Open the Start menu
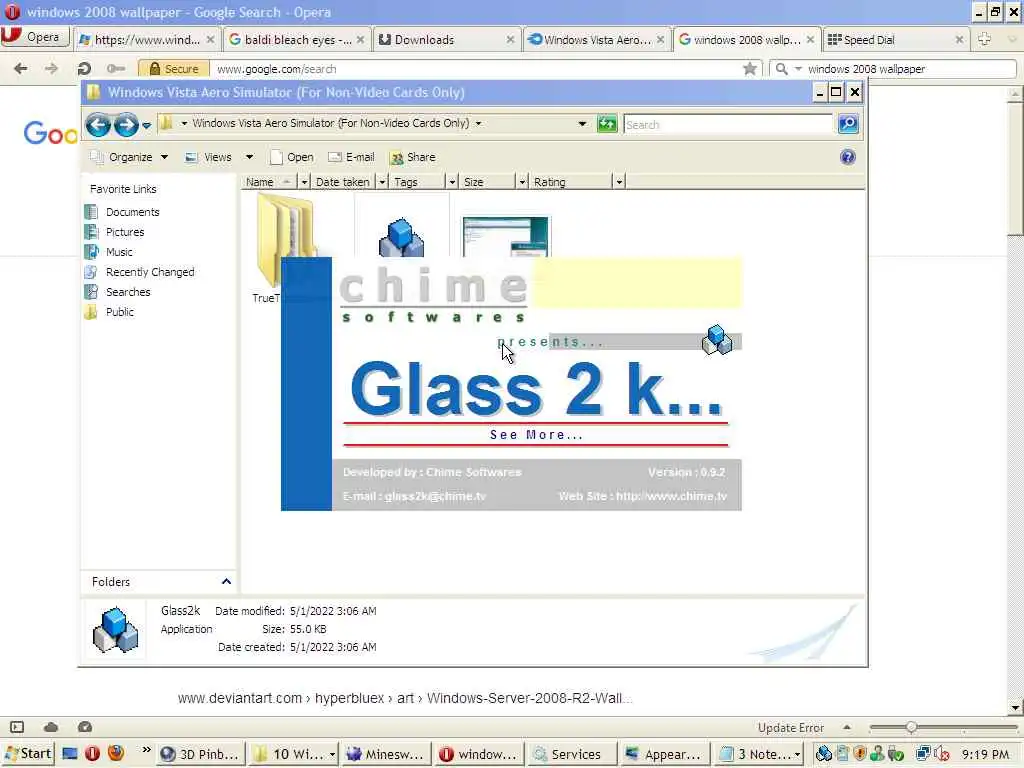This screenshot has width=1024, height=768. (27, 754)
